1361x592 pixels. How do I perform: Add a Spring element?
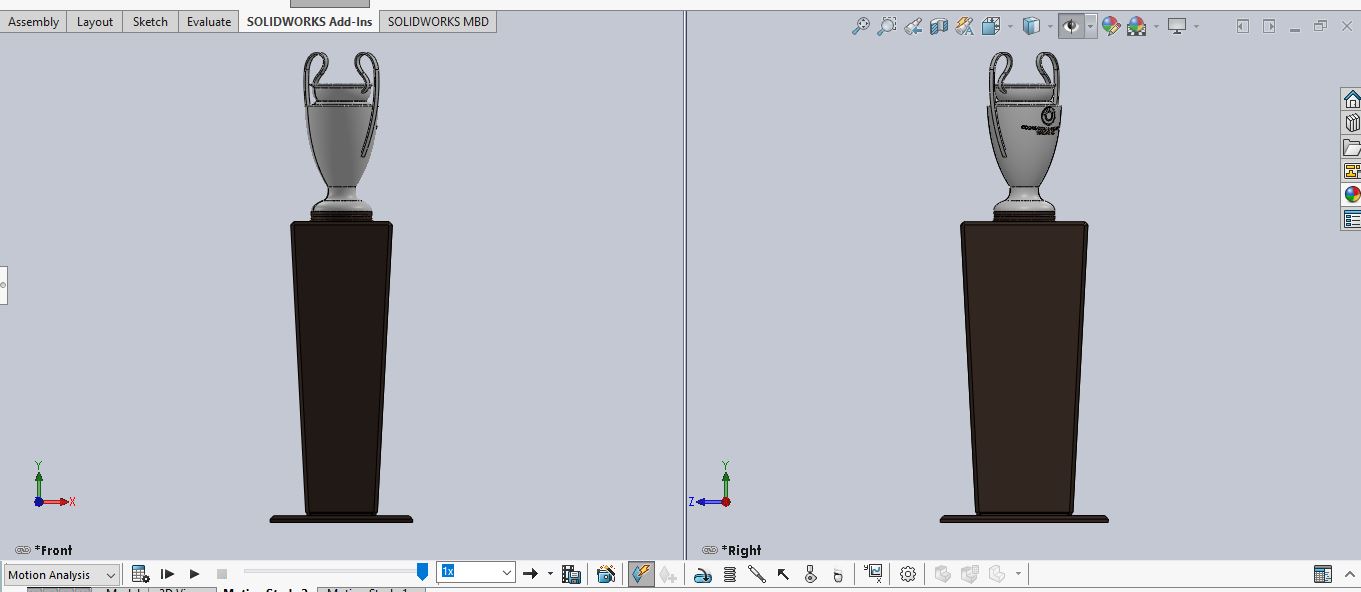point(729,574)
